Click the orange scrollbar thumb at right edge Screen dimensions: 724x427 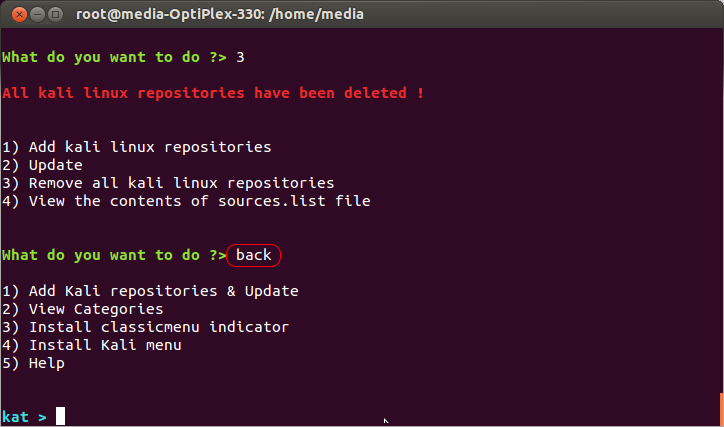[x=721, y=408]
